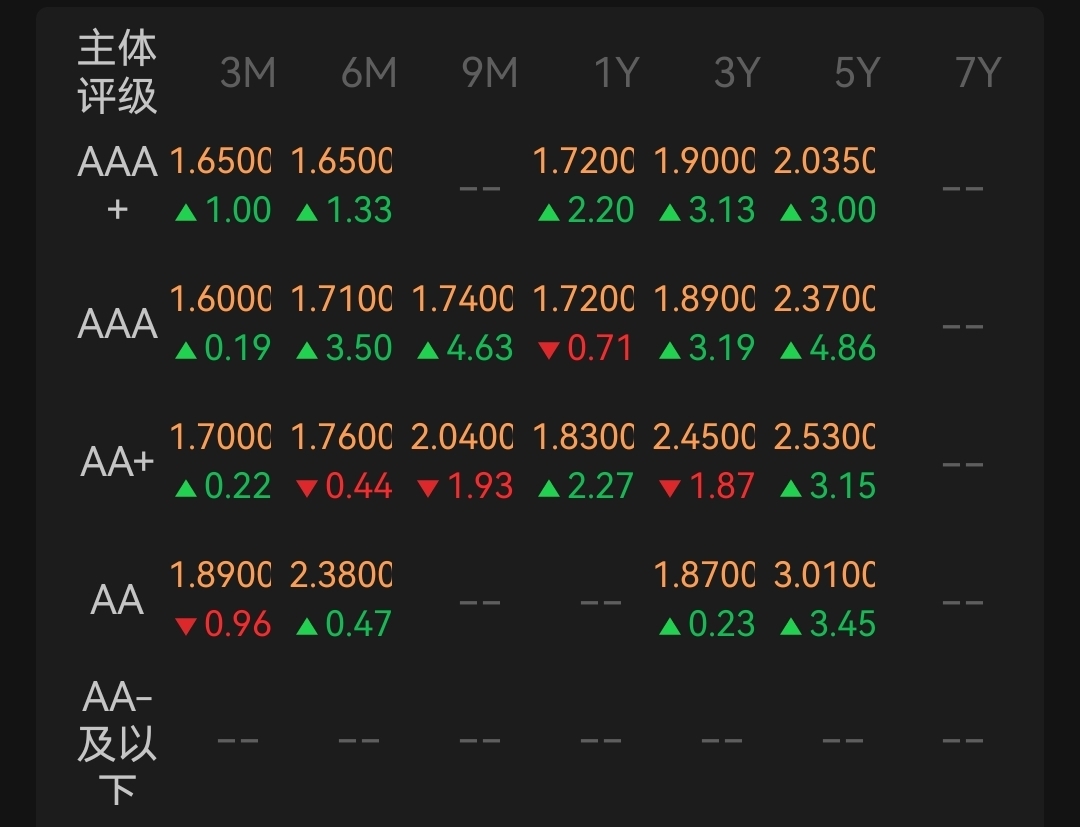Click AAA 9M yield value 1.7400
The width and height of the screenshot is (1080, 827).
coord(462,299)
